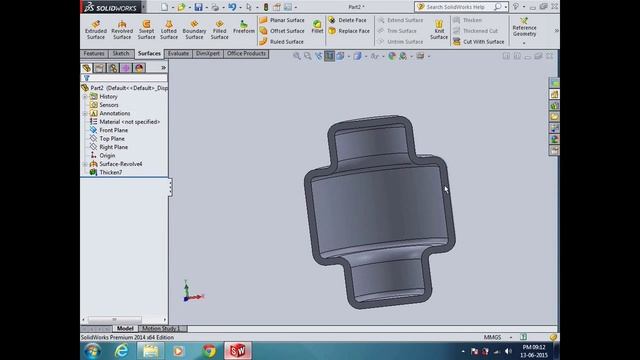
Task: Open the DimXpertManager tab
Action: [126, 68]
